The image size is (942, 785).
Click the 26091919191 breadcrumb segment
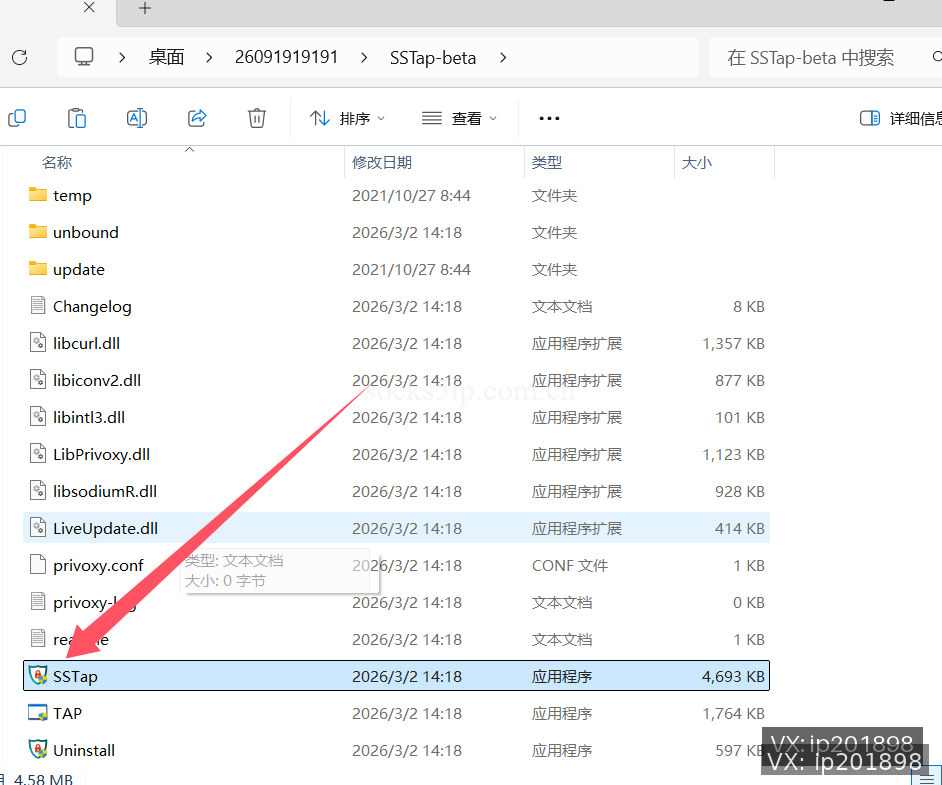[287, 57]
